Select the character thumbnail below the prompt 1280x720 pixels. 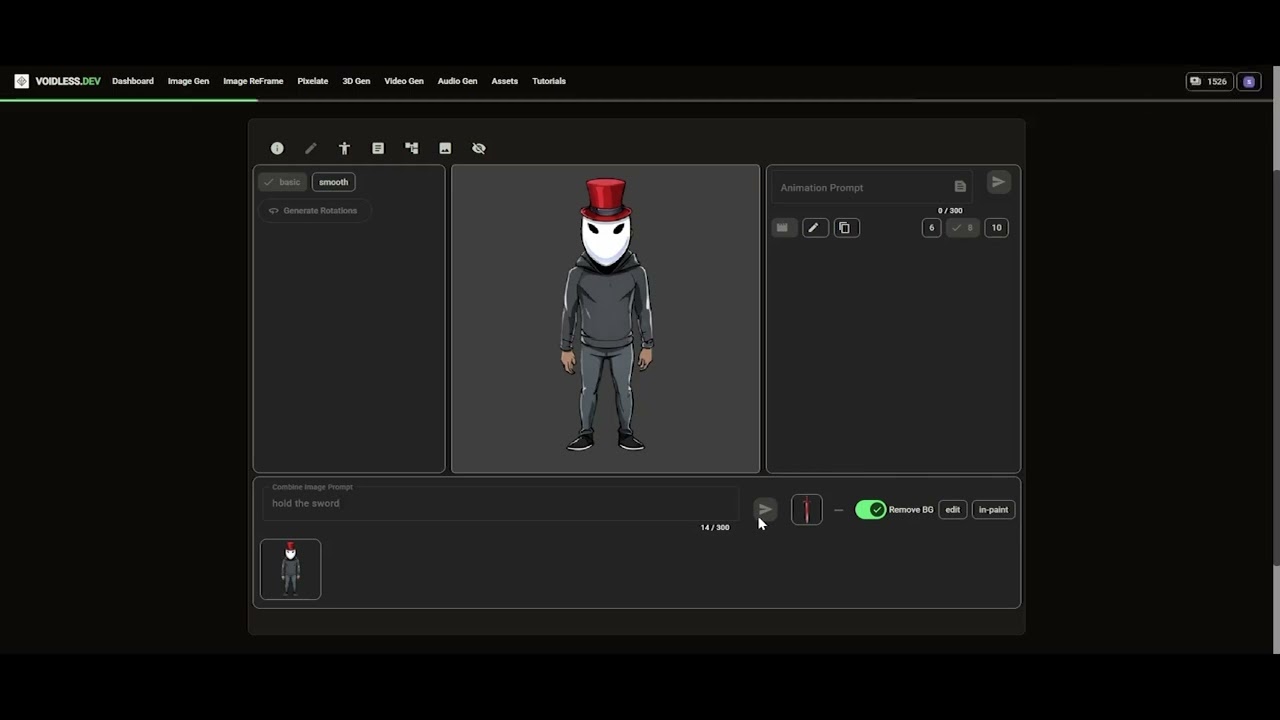coord(291,569)
